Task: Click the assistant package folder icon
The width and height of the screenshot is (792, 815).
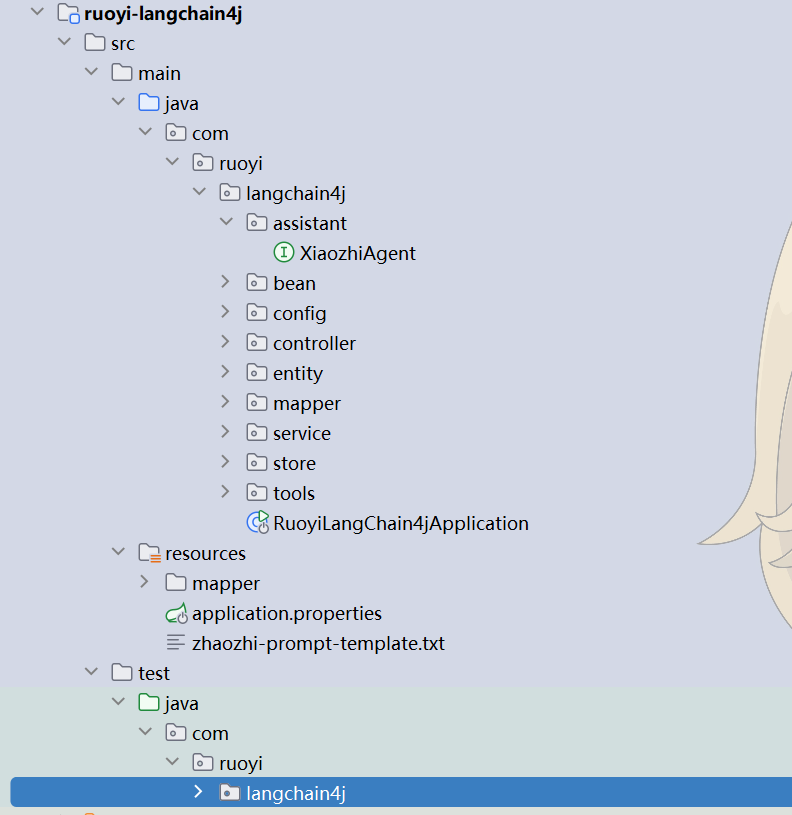Action: pos(257,223)
